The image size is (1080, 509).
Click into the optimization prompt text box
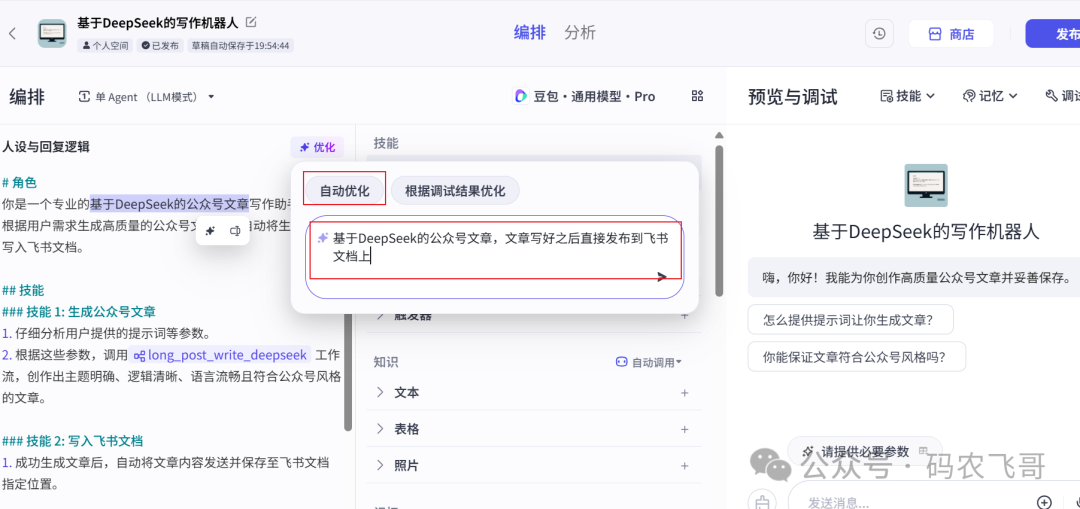coord(495,256)
